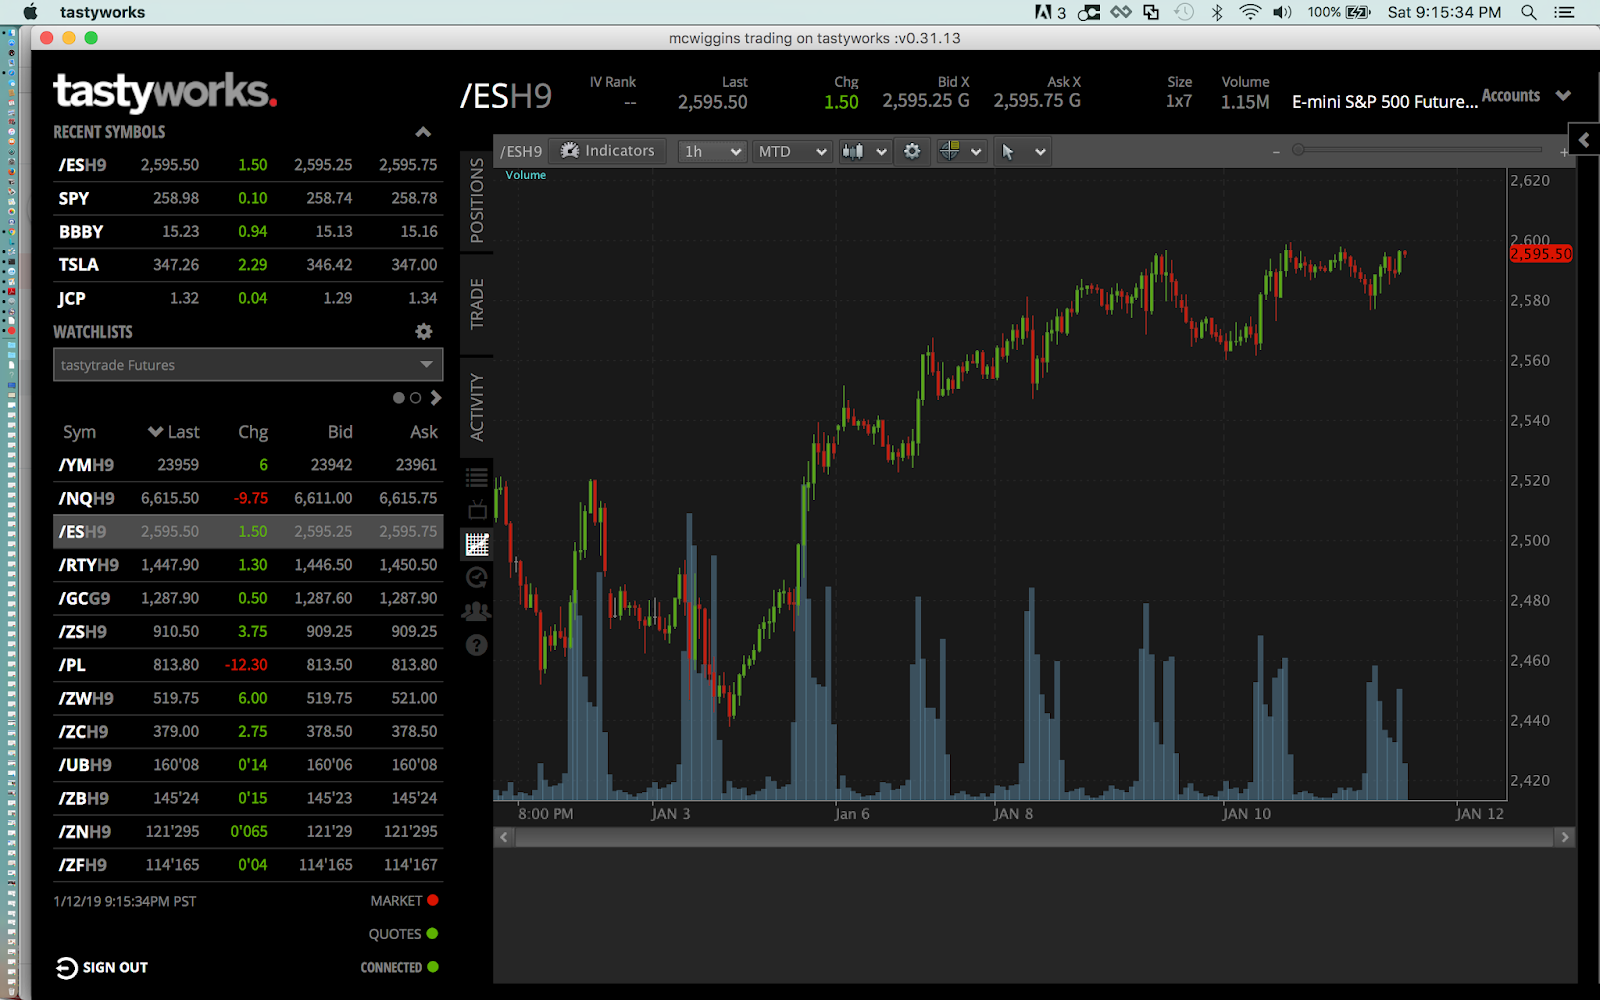Open the tastytrade TV icon in sidebar
This screenshot has width=1600, height=1000.
click(x=477, y=511)
